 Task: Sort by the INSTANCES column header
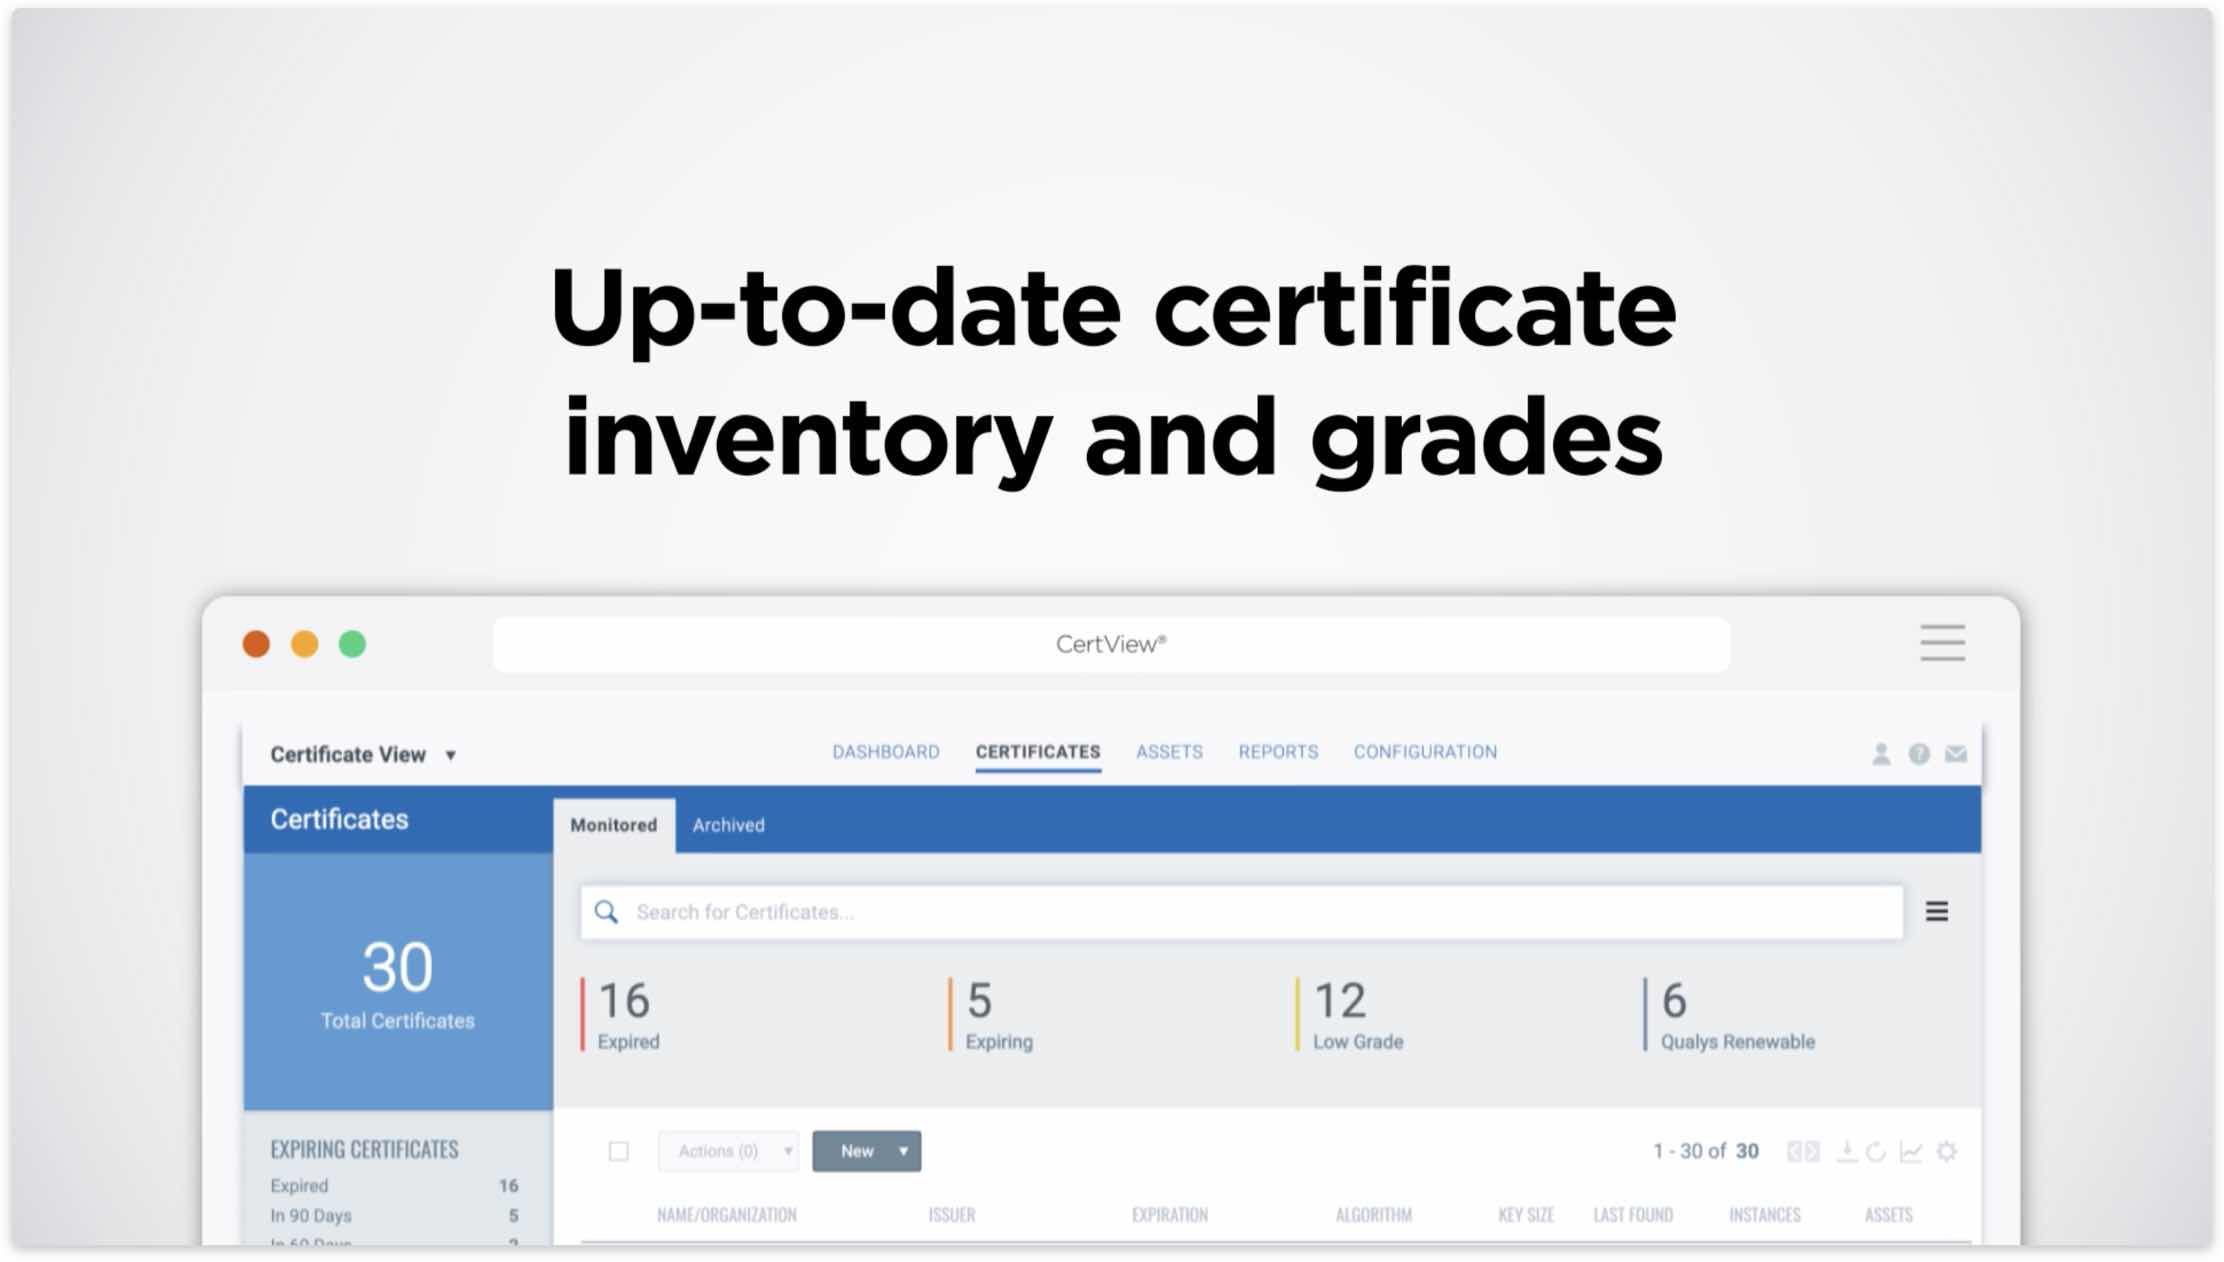tap(1764, 1214)
